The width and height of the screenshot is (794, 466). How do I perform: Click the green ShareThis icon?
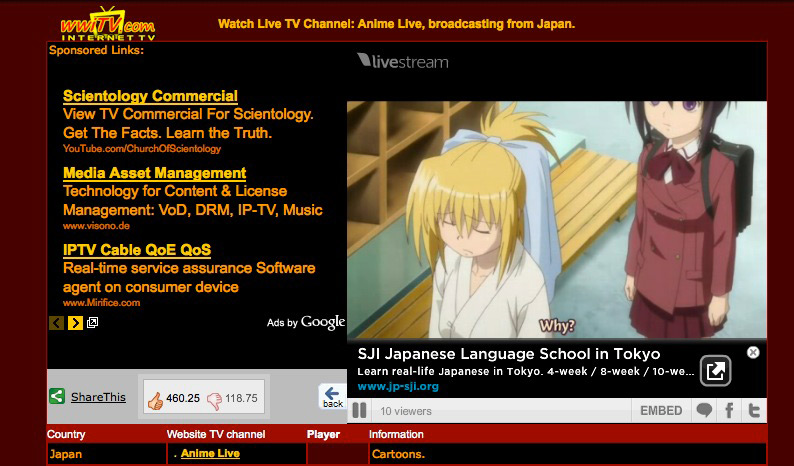tap(58, 397)
